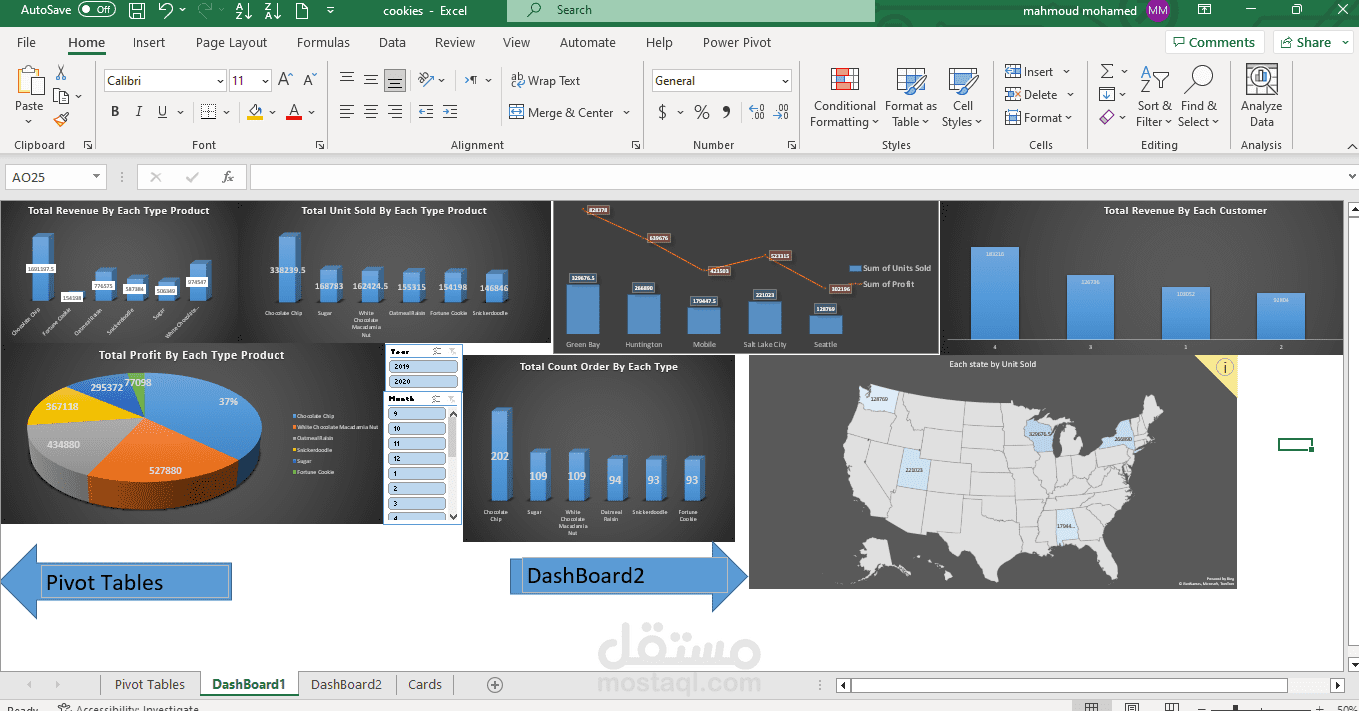Screen dimensions: 1359x711
Task: Open Find & Select dropdown
Action: click(1198, 98)
